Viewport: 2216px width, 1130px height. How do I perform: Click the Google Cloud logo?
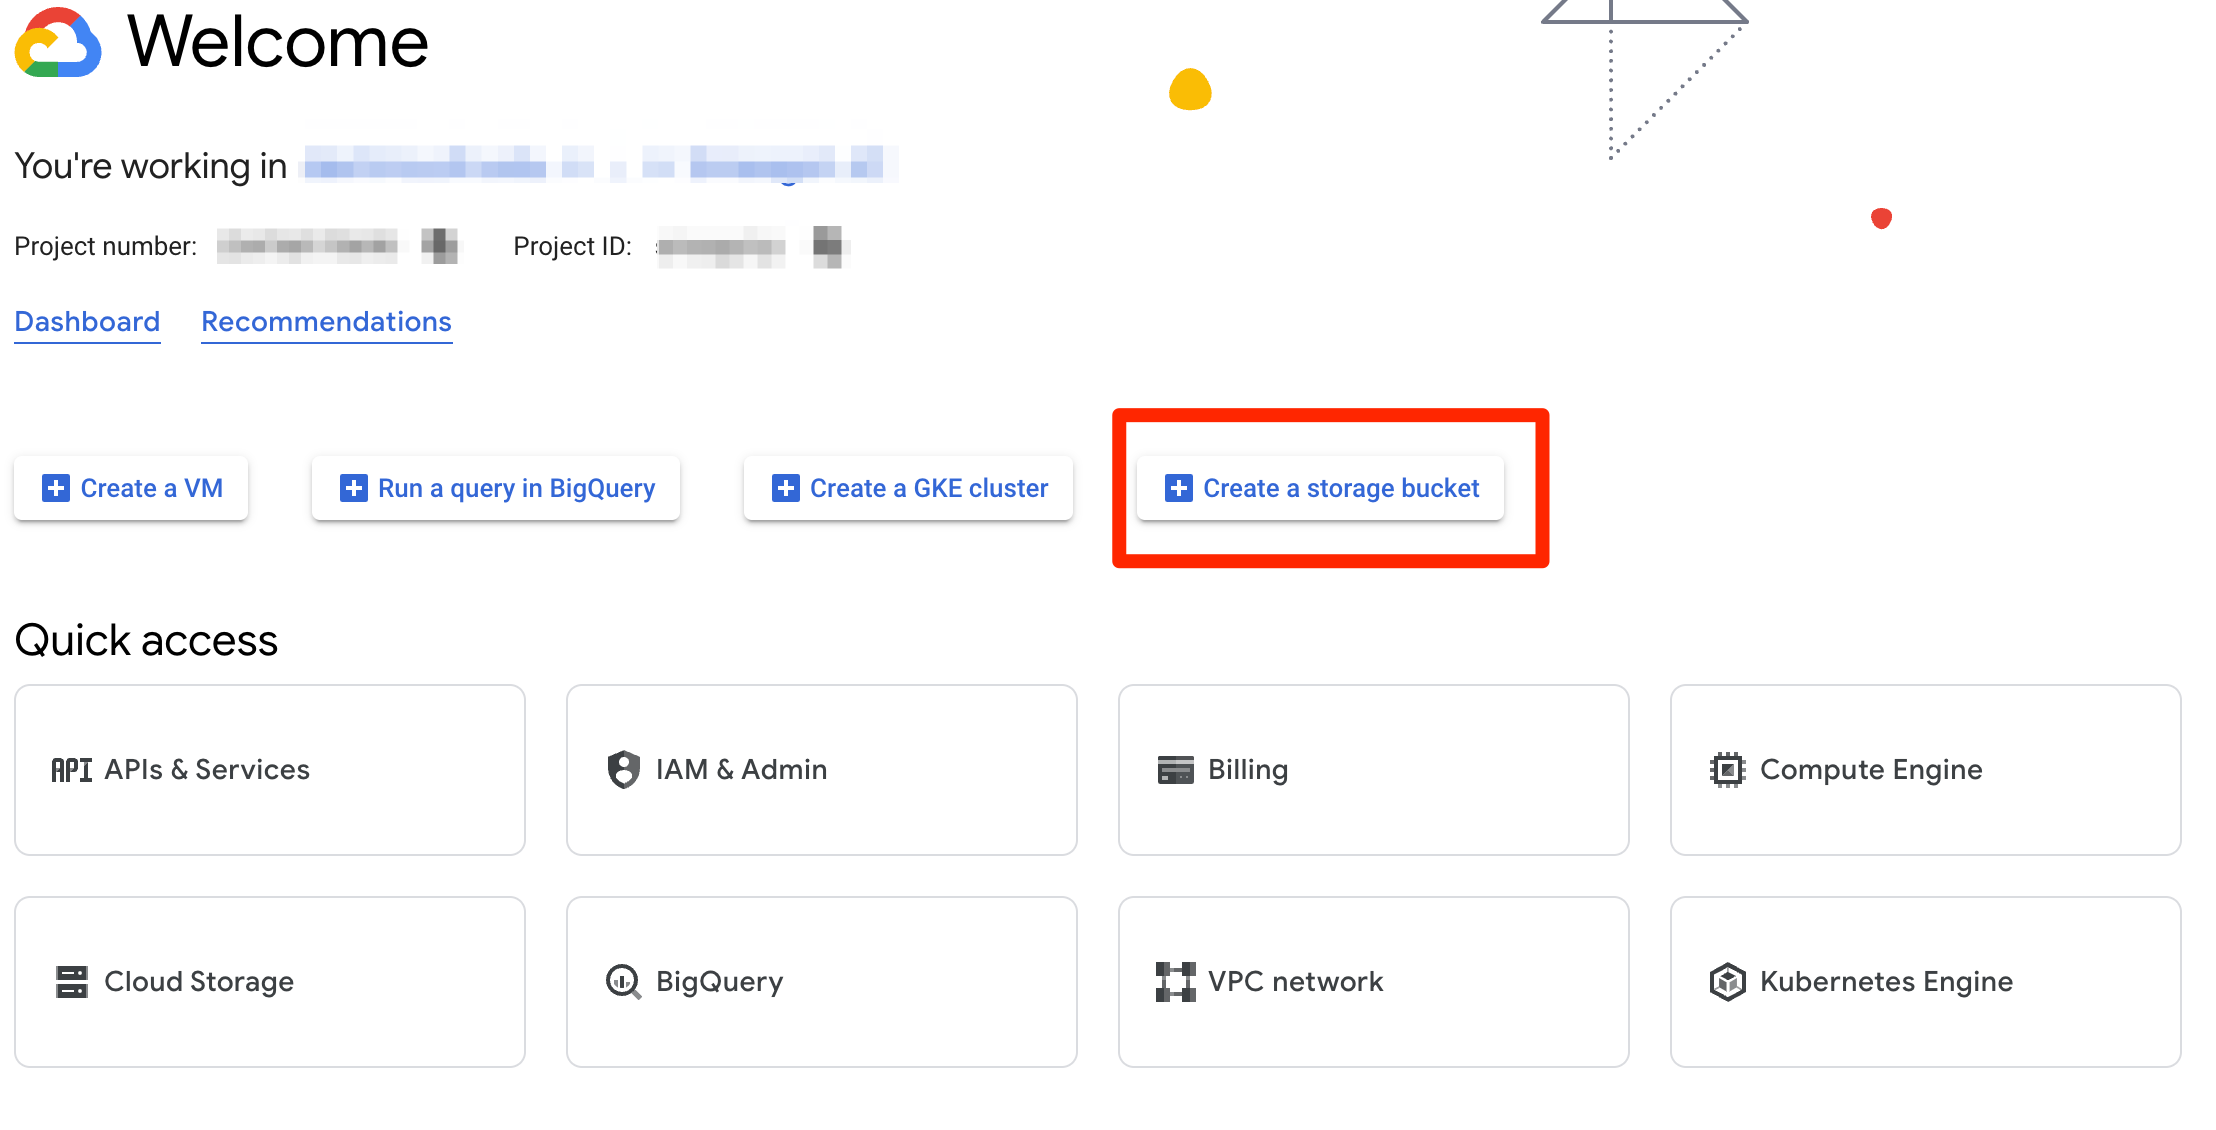[58, 42]
